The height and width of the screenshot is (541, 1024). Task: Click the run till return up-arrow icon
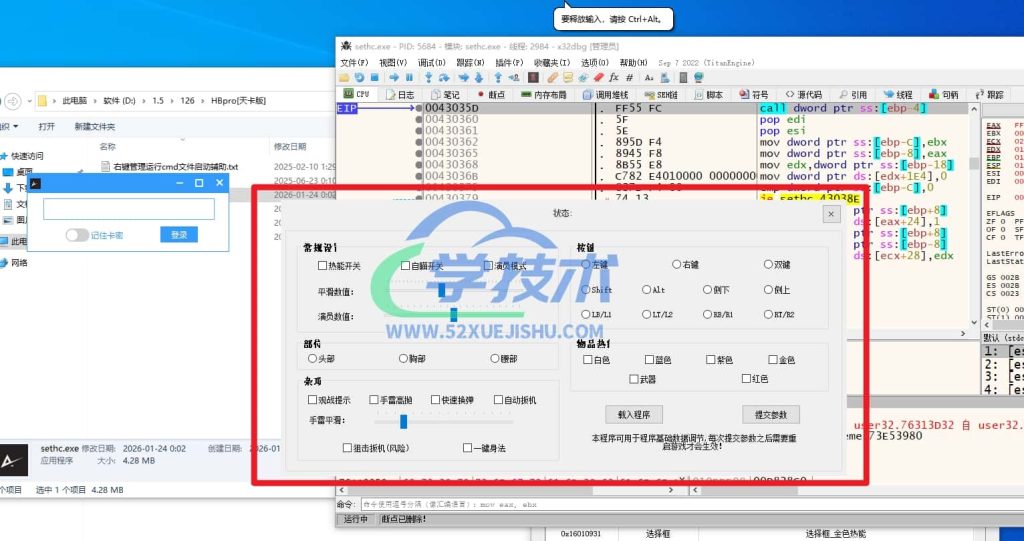tap(498, 77)
